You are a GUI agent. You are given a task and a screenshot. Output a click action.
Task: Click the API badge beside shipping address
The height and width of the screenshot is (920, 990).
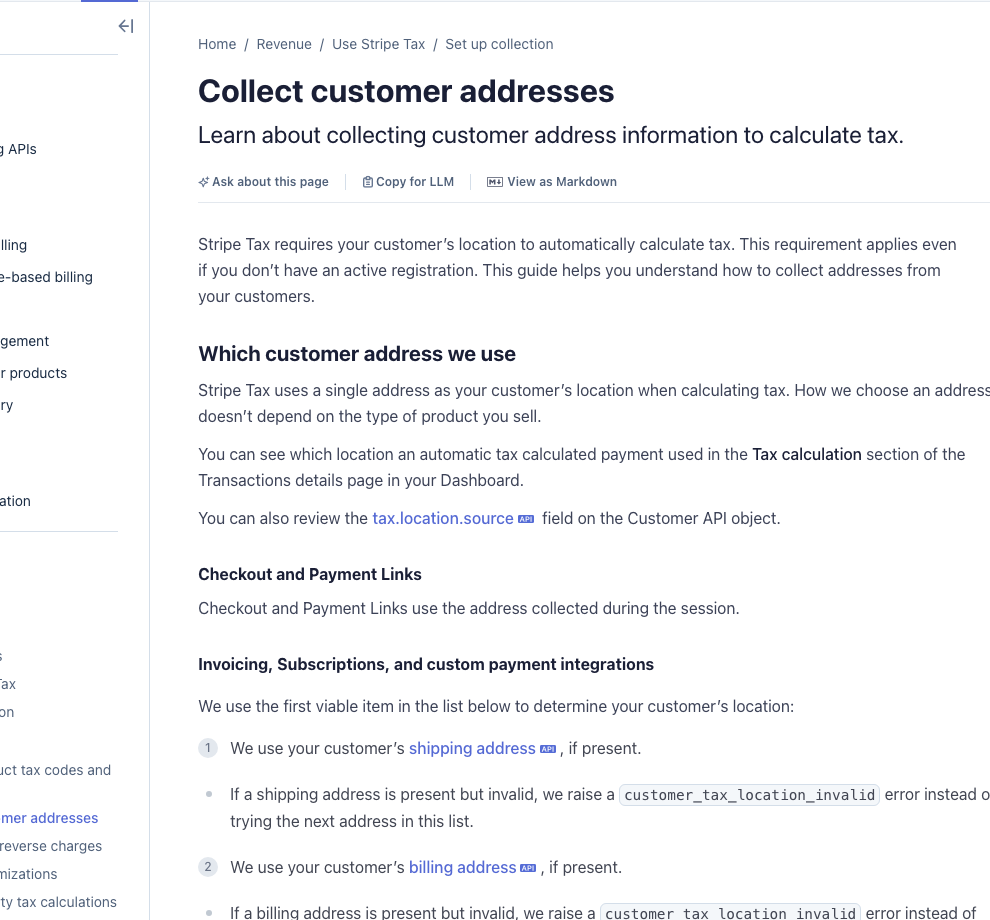coord(548,747)
